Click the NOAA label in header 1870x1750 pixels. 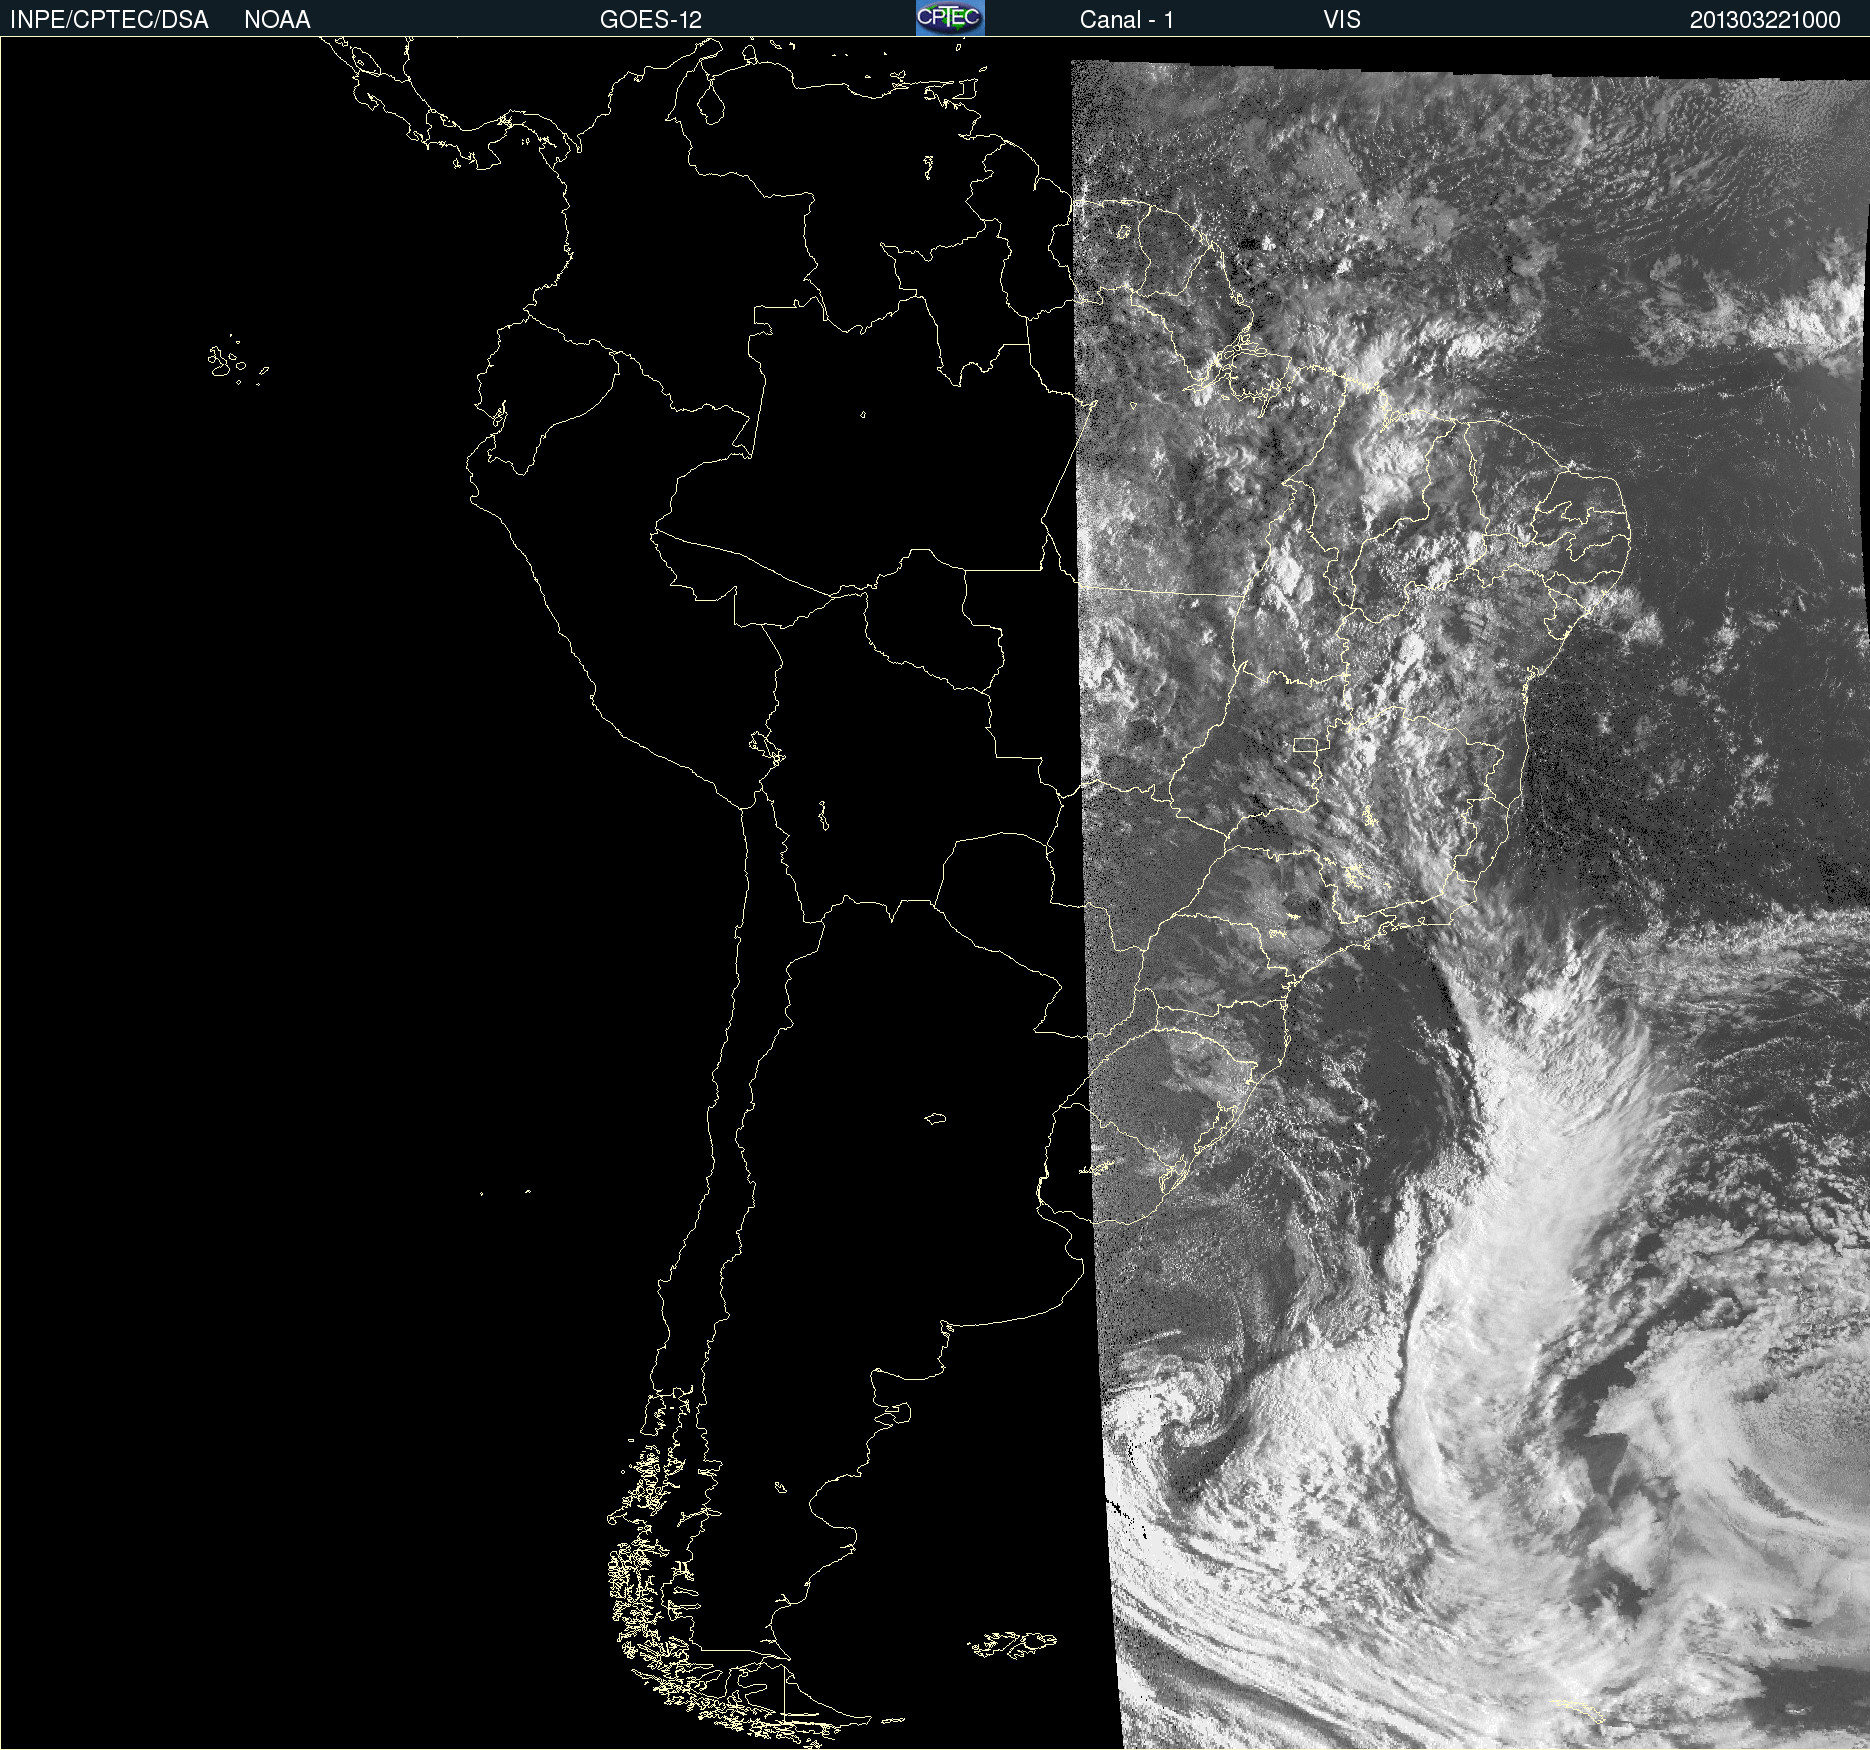point(277,20)
